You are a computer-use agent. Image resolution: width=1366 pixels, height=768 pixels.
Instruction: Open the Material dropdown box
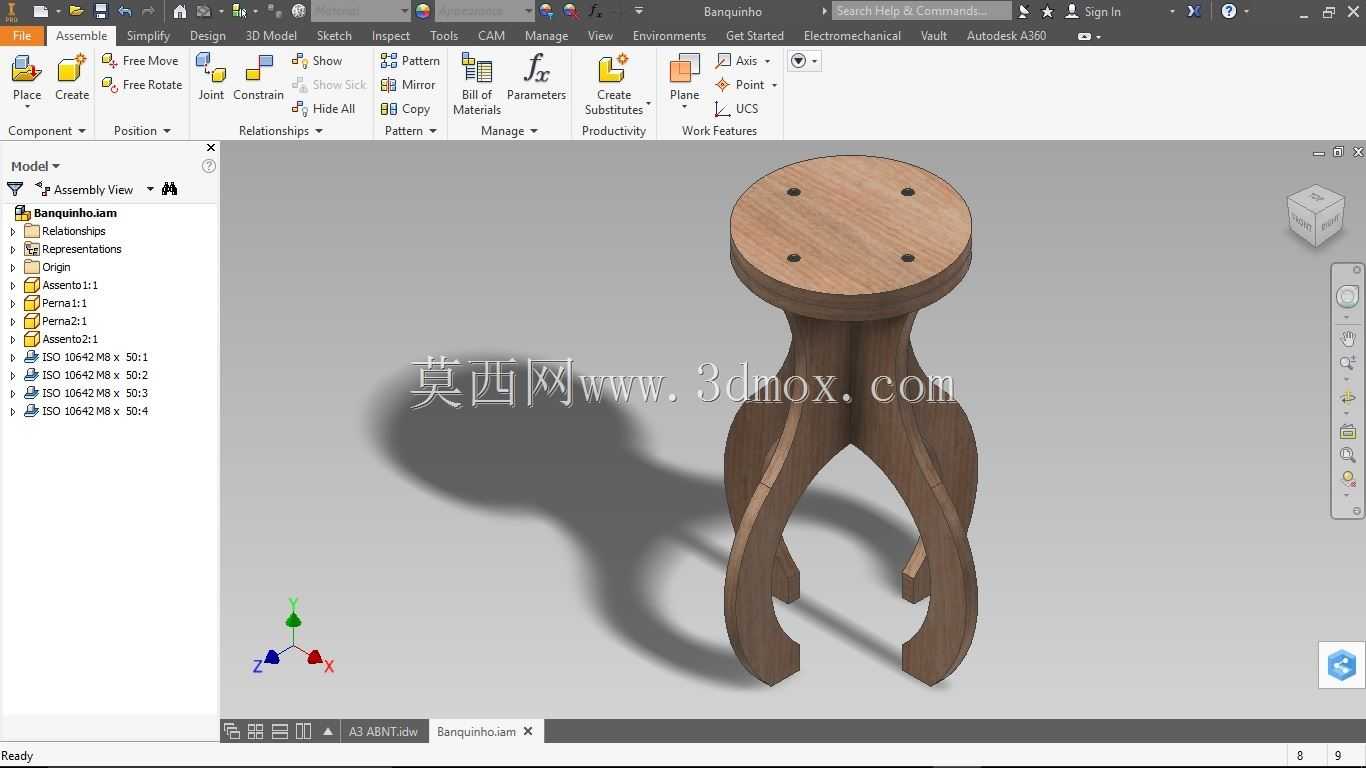point(361,11)
